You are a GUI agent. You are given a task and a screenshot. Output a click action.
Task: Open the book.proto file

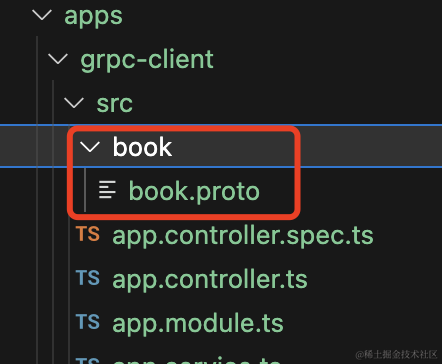click(x=194, y=191)
